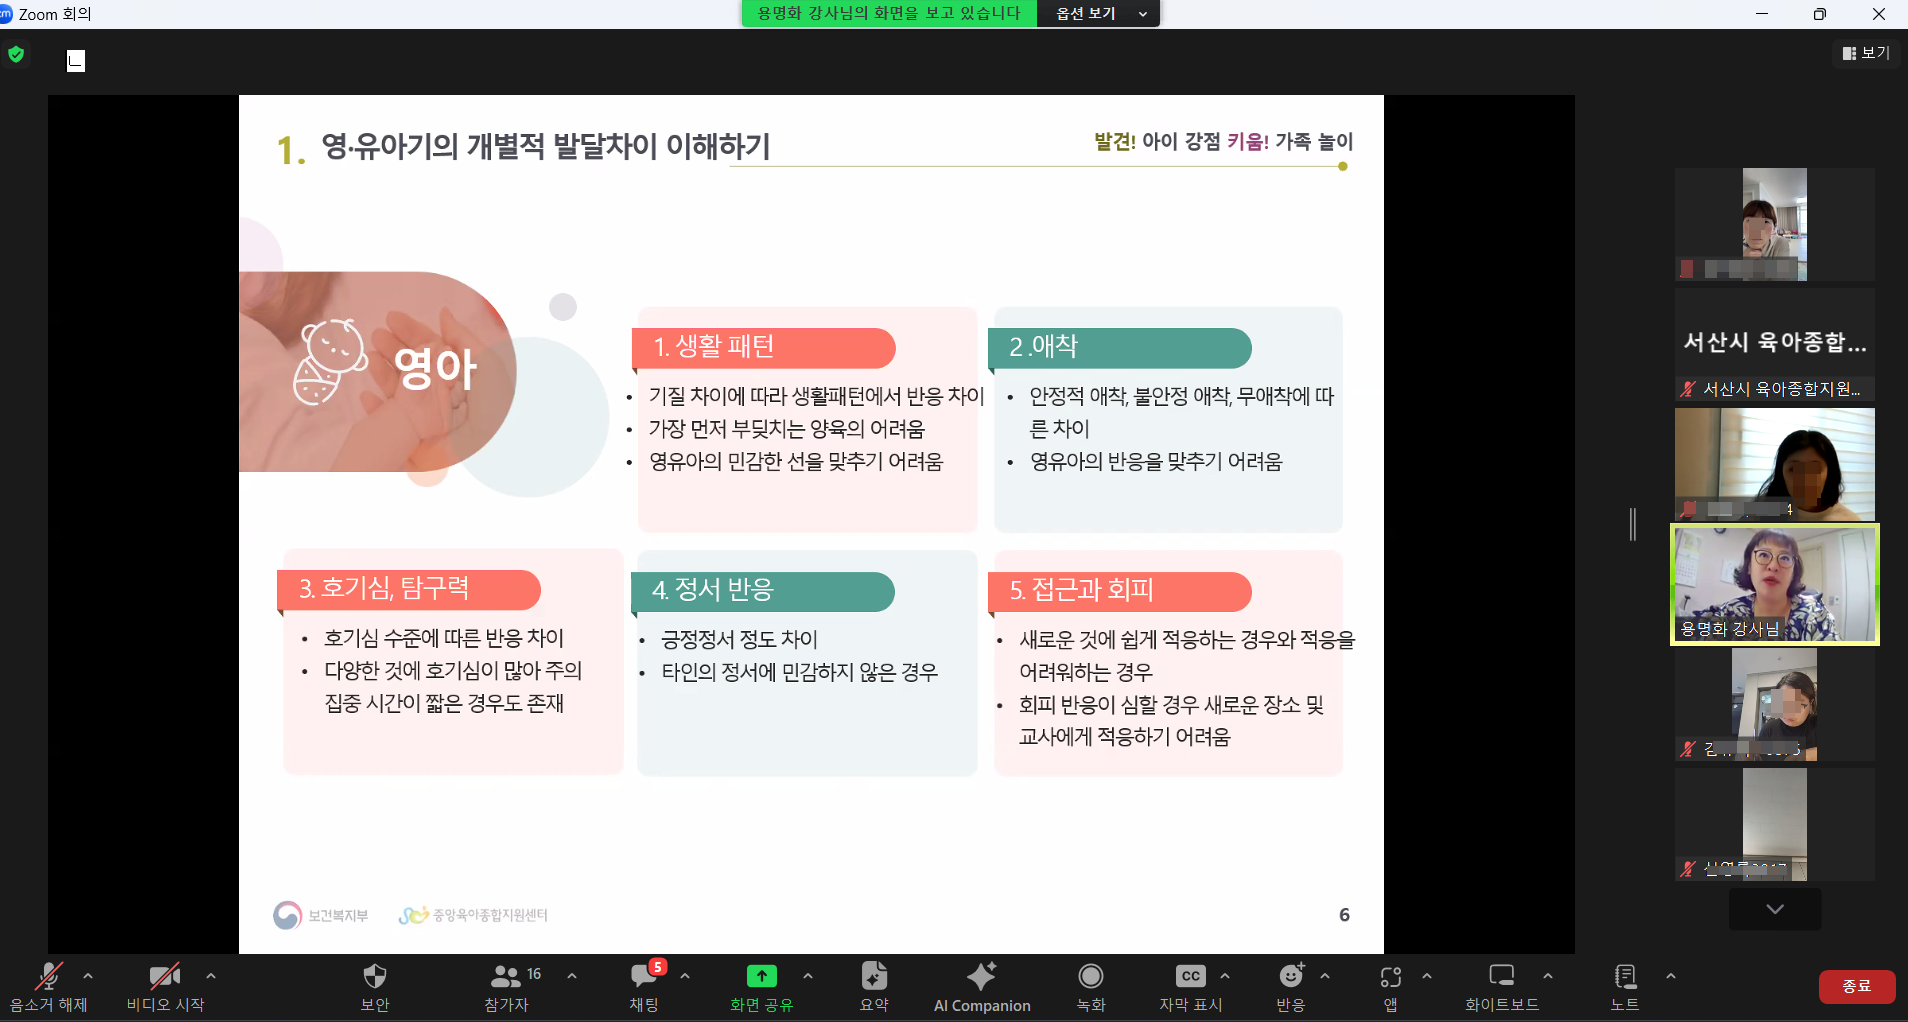Expand chat options caret beside 채팅
The width and height of the screenshot is (1908, 1022).
coord(685,976)
